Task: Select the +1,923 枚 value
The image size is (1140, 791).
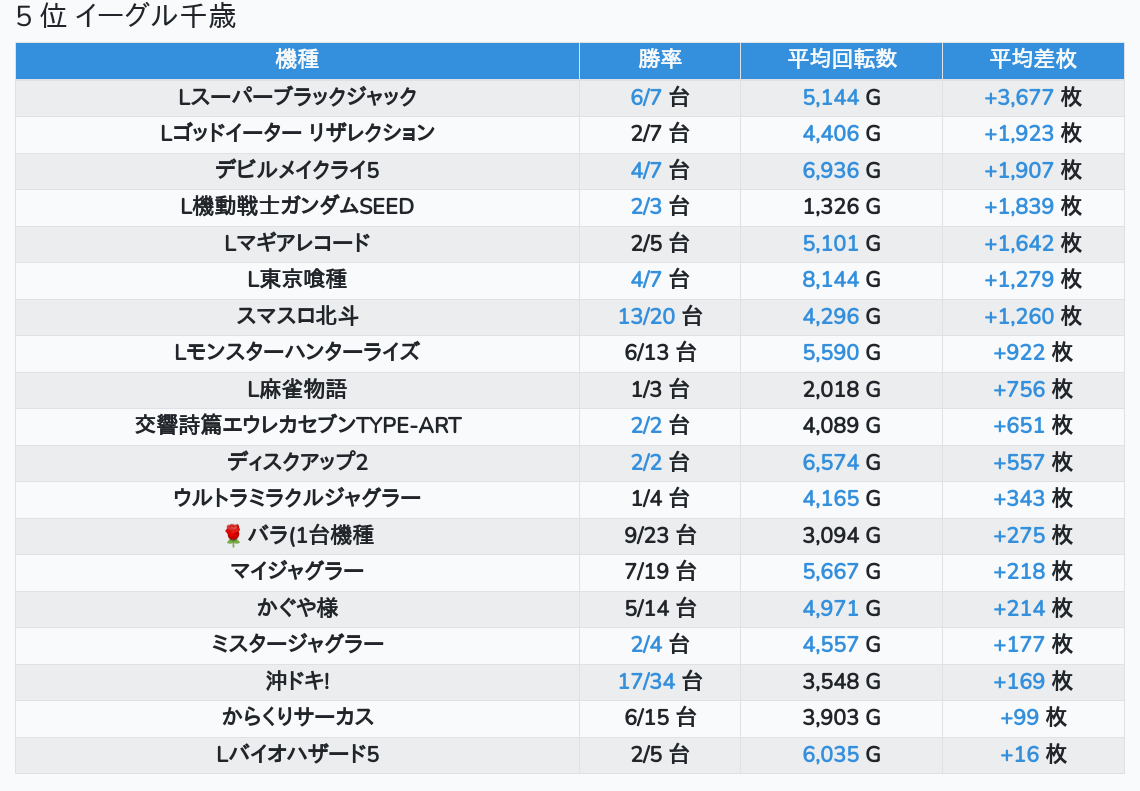Action: [1032, 134]
